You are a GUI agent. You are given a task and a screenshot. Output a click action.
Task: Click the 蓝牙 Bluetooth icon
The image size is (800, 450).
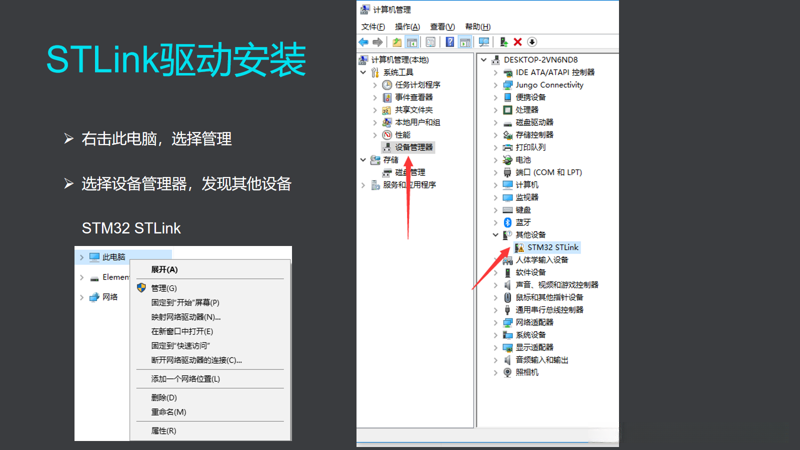[508, 222]
